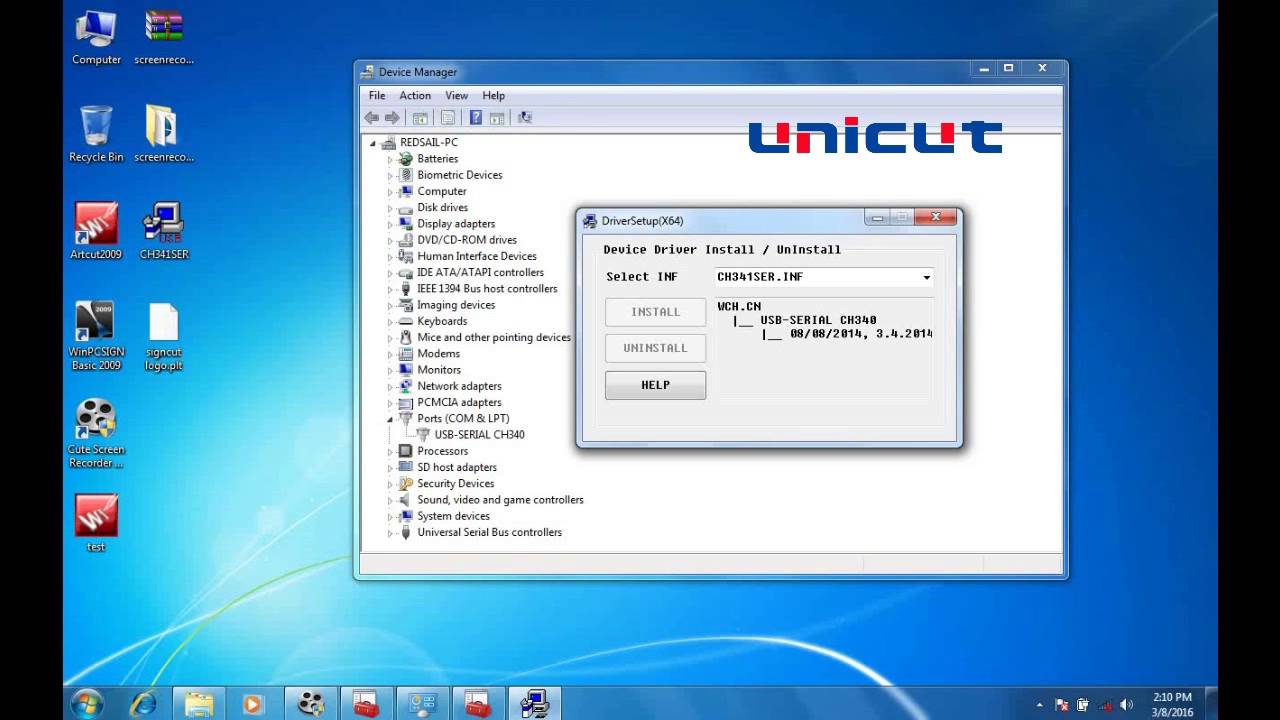Select the screenreco archive icon on desktop
1280x720 pixels.
click(x=164, y=38)
